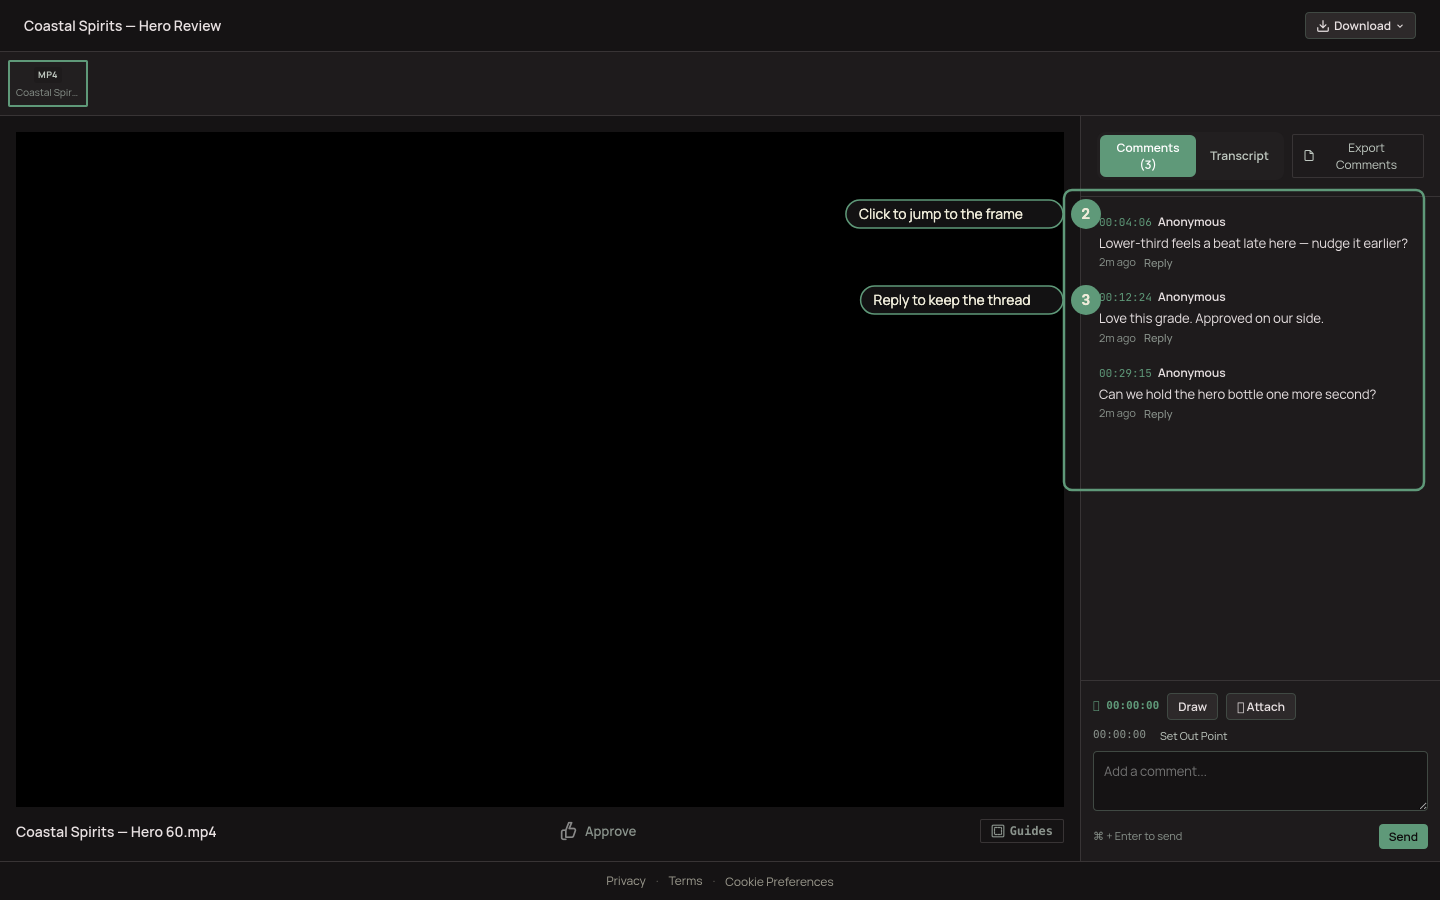Reply to the lower-third comment
Viewport: 1440px width, 900px height.
1158,263
